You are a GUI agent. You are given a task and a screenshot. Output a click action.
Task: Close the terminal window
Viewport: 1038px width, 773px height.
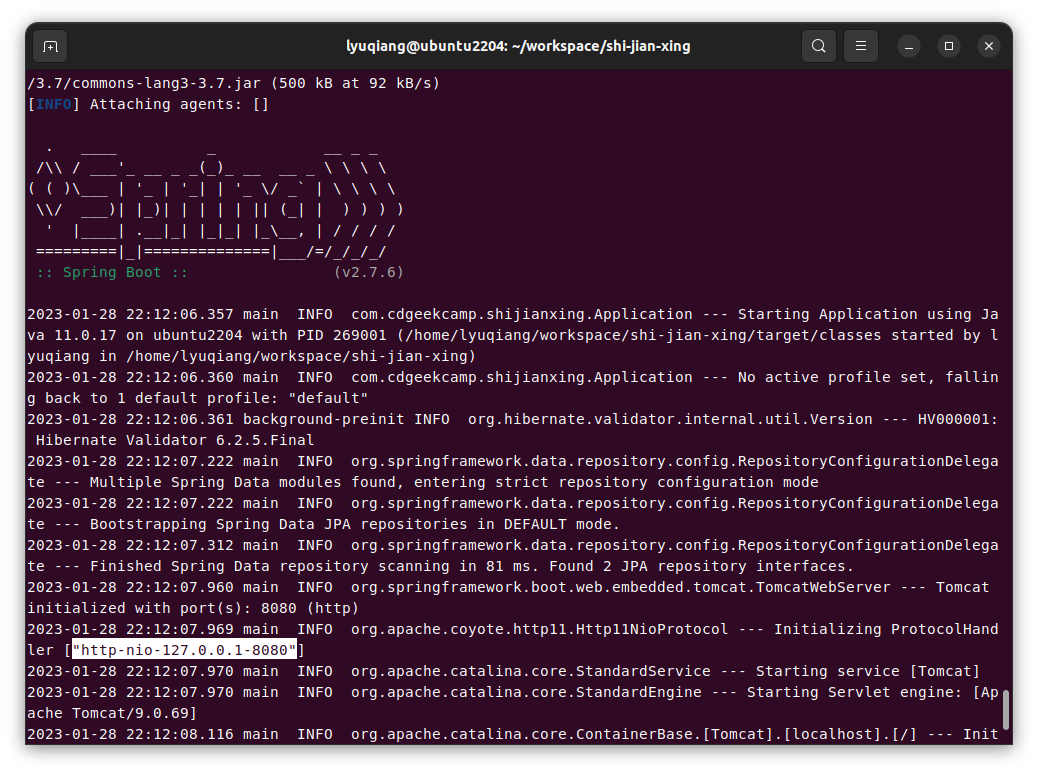click(x=989, y=46)
